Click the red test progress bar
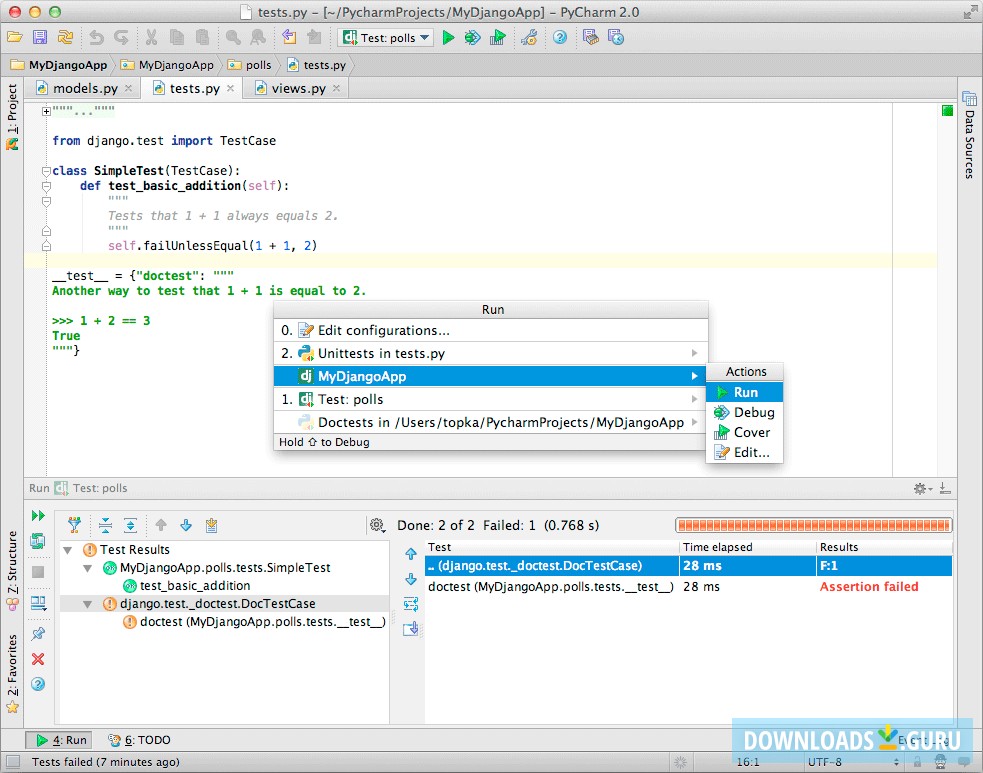983x773 pixels. pos(814,525)
